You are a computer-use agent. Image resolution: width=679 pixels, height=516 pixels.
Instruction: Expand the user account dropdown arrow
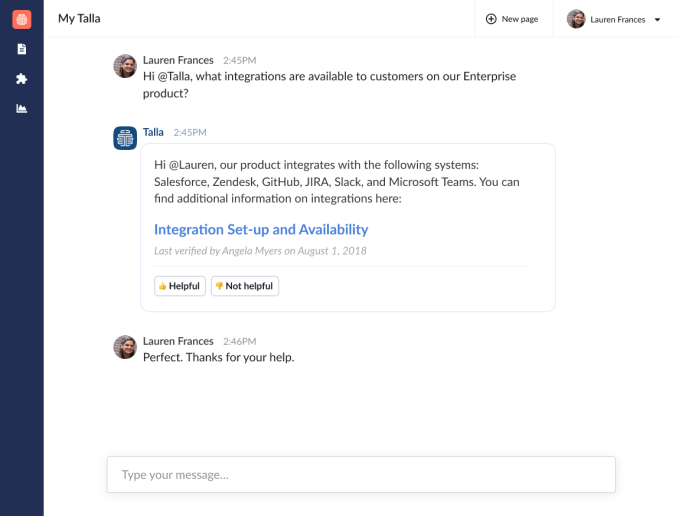pos(657,19)
